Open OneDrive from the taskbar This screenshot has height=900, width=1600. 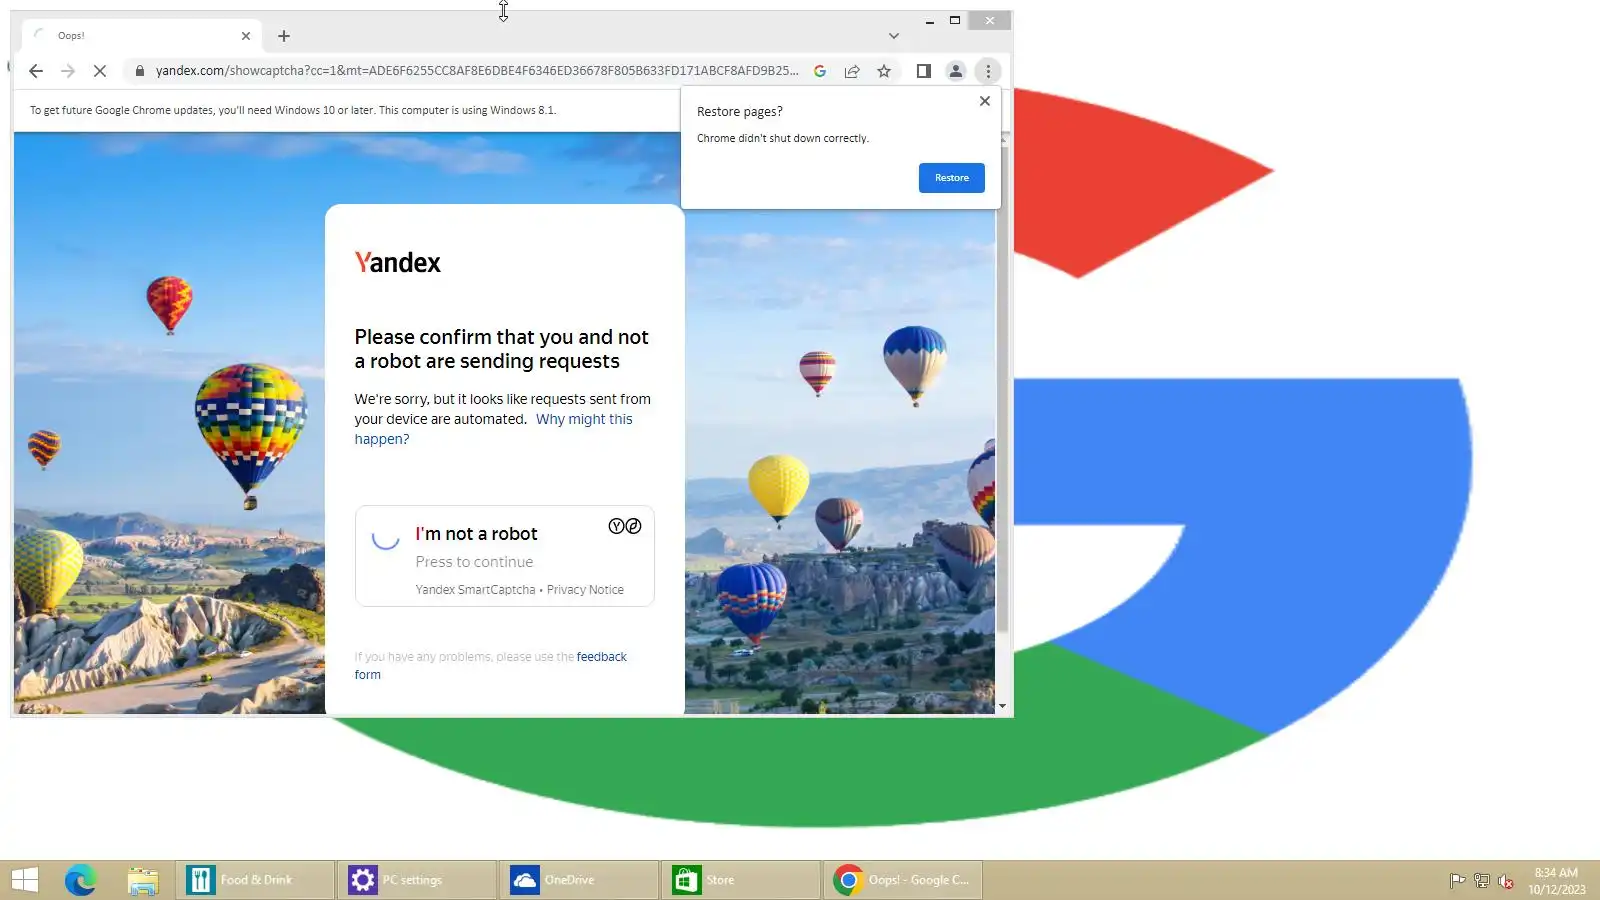click(x=579, y=880)
